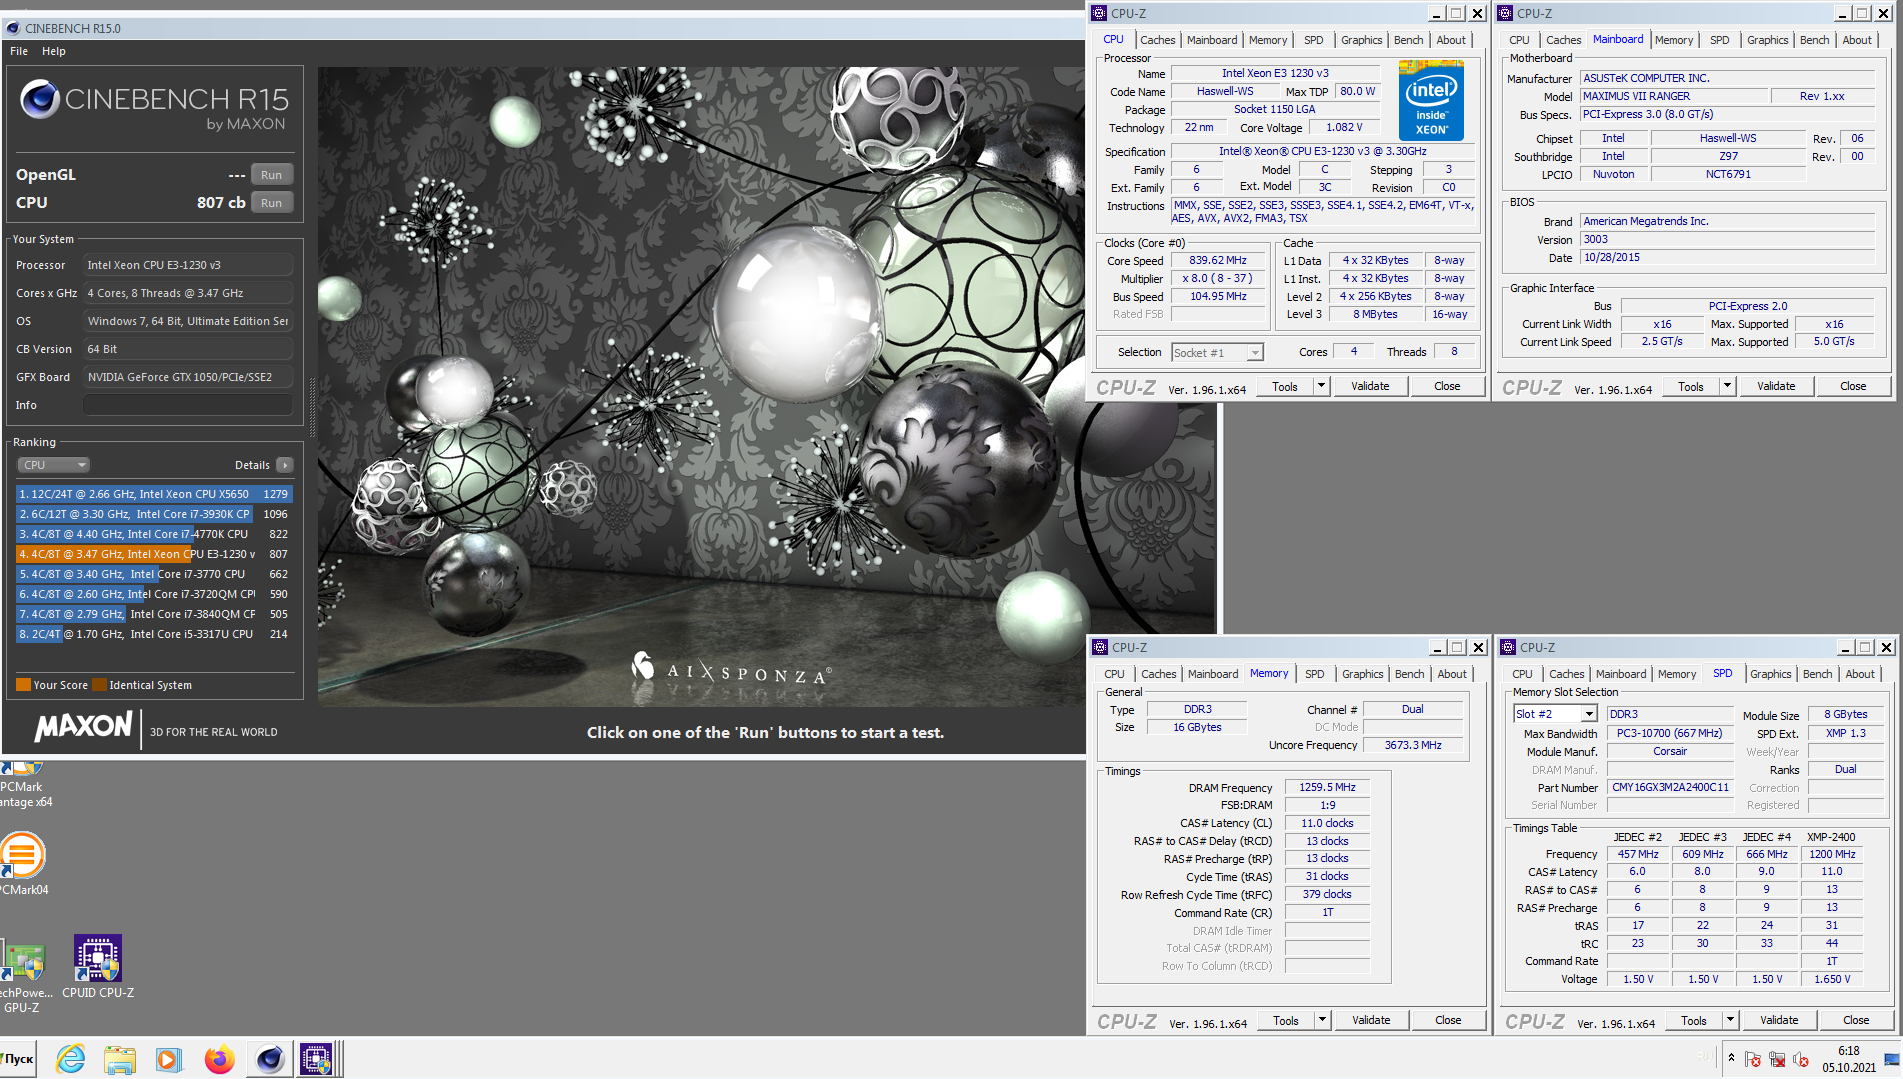
Task: Expand the Tools arrow in the Memory window
Action: pyautogui.click(x=1323, y=1020)
